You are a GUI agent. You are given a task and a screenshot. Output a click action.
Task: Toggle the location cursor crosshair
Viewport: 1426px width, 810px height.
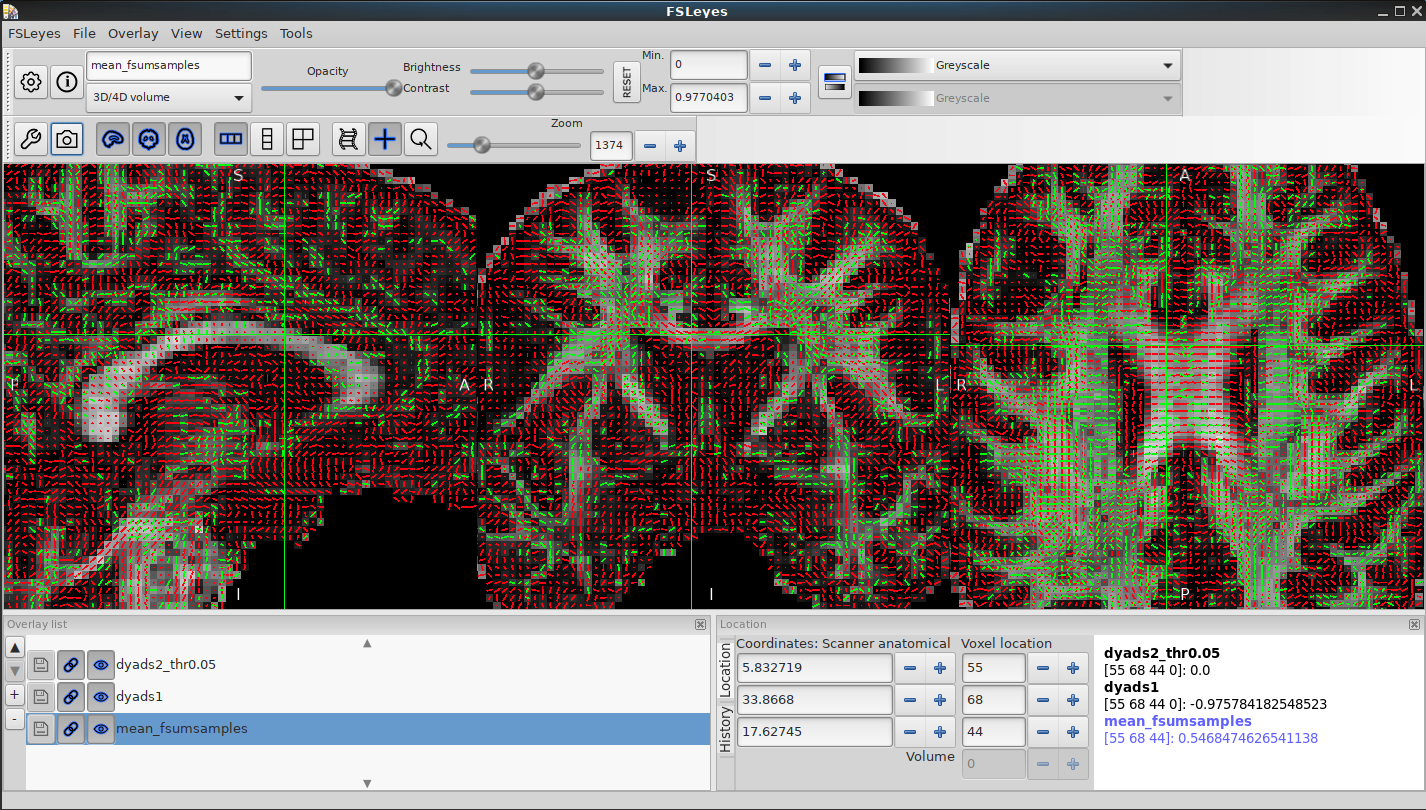pos(385,139)
